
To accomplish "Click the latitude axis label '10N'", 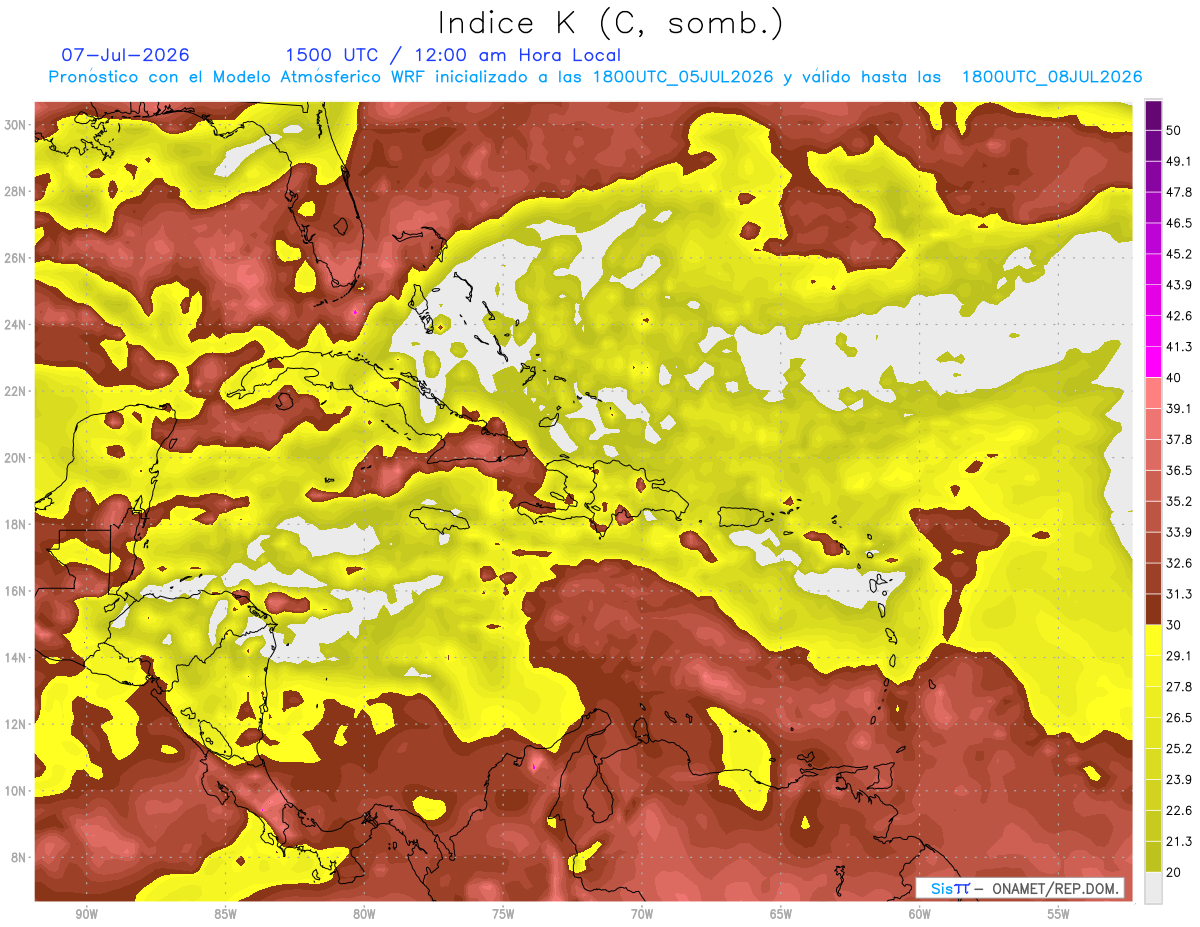I will 16,791.
